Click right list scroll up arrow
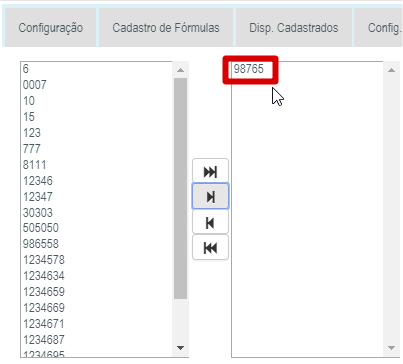The image size is (403, 364). tap(391, 70)
